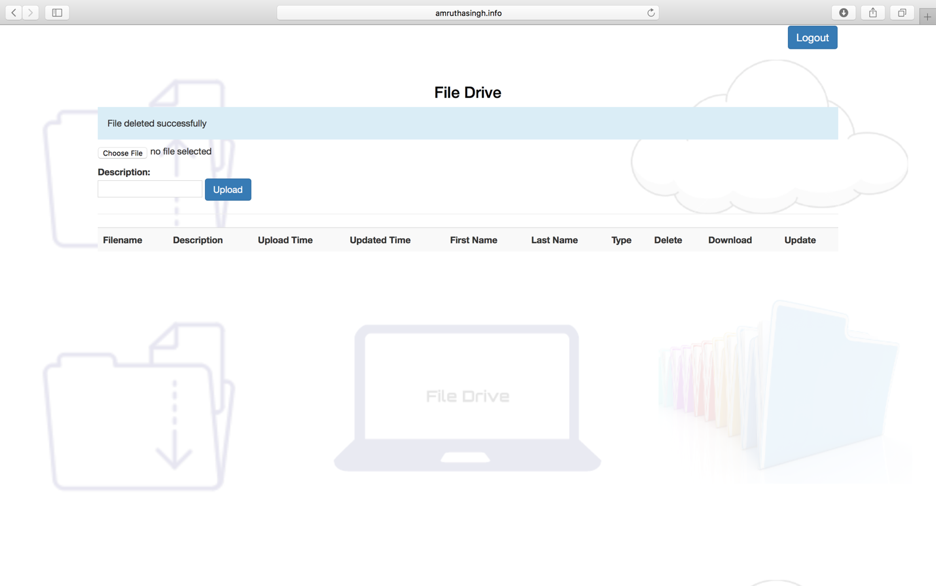Open the Safari downloads list
Image resolution: width=936 pixels, height=586 pixels.
tap(843, 13)
